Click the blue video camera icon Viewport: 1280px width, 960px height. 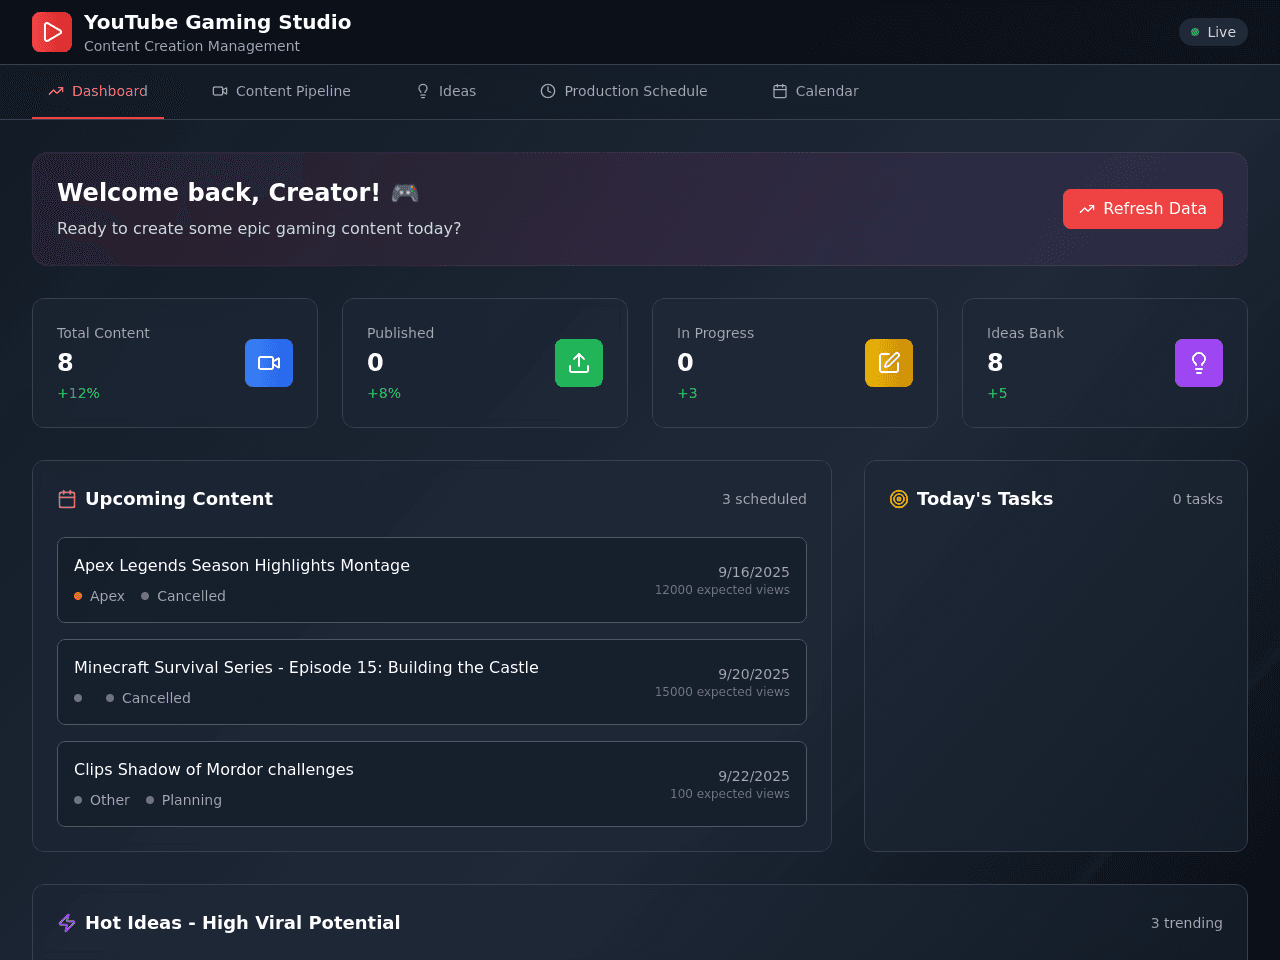point(269,363)
